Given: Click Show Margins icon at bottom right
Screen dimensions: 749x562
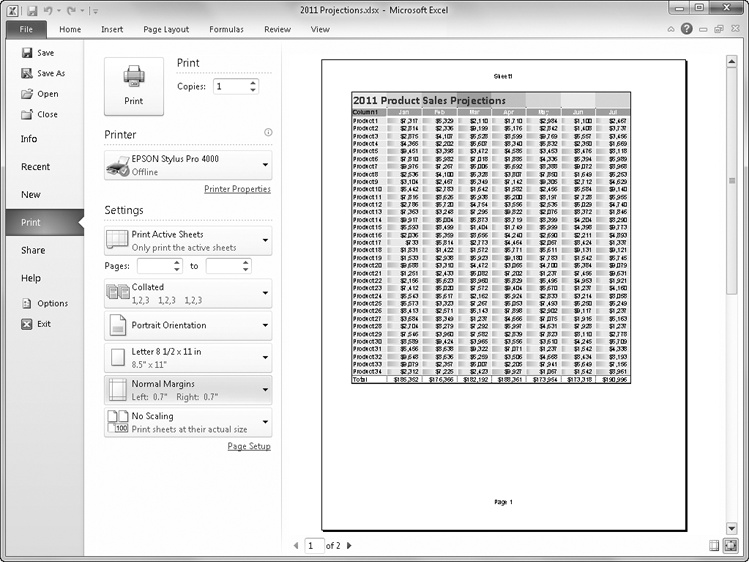Looking at the screenshot, I should [714, 545].
